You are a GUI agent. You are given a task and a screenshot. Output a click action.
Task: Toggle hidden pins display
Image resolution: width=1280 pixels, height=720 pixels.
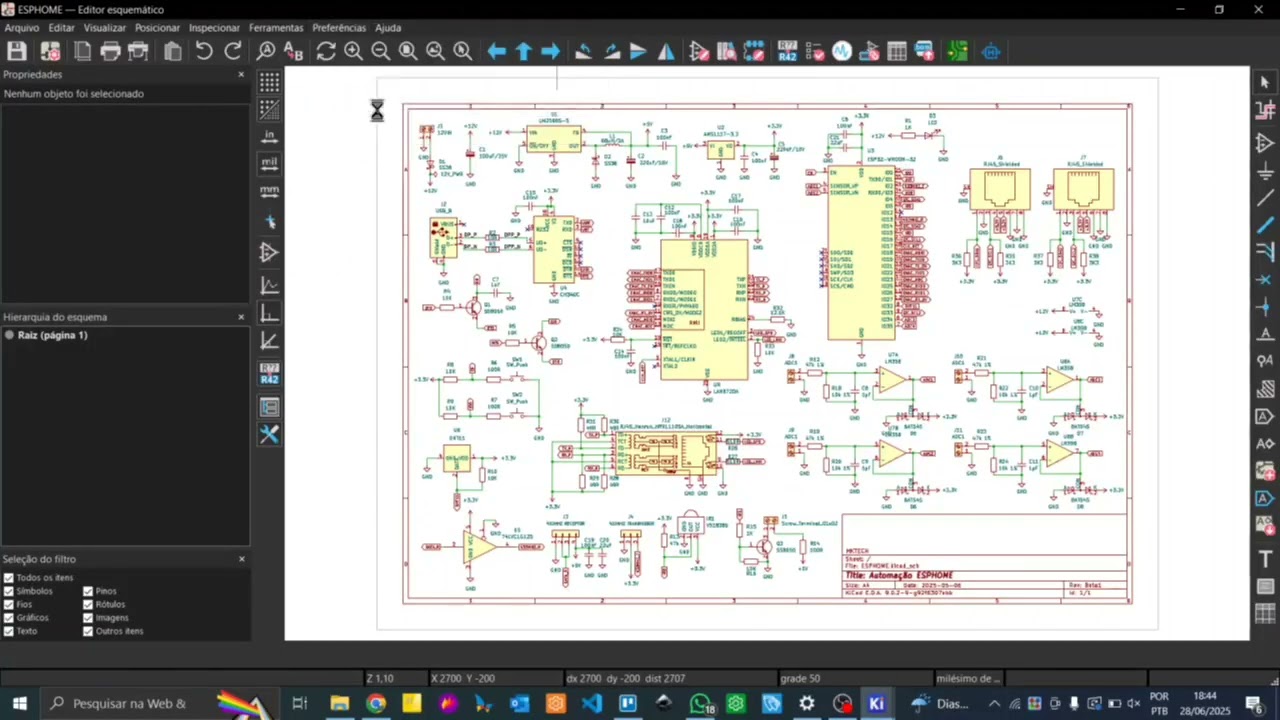pos(269,252)
